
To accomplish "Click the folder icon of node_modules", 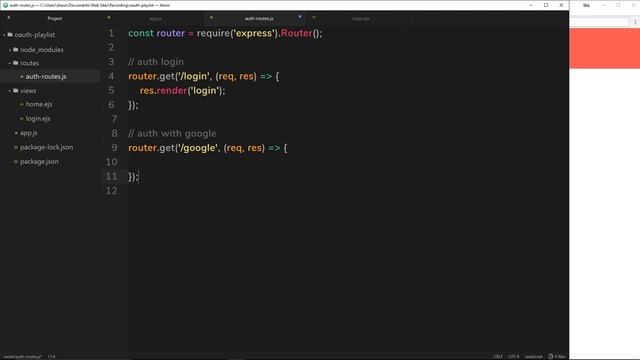I will pyautogui.click(x=16, y=49).
